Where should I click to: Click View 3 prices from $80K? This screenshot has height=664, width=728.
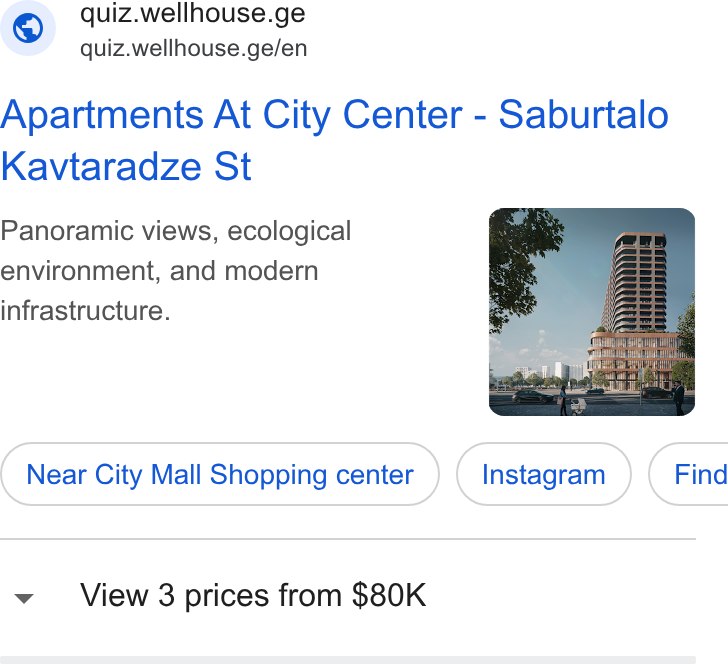pyautogui.click(x=253, y=595)
